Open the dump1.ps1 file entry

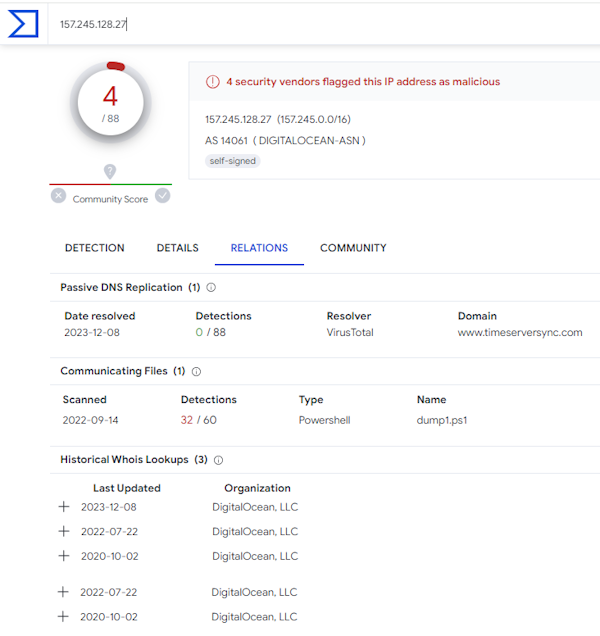pos(442,420)
